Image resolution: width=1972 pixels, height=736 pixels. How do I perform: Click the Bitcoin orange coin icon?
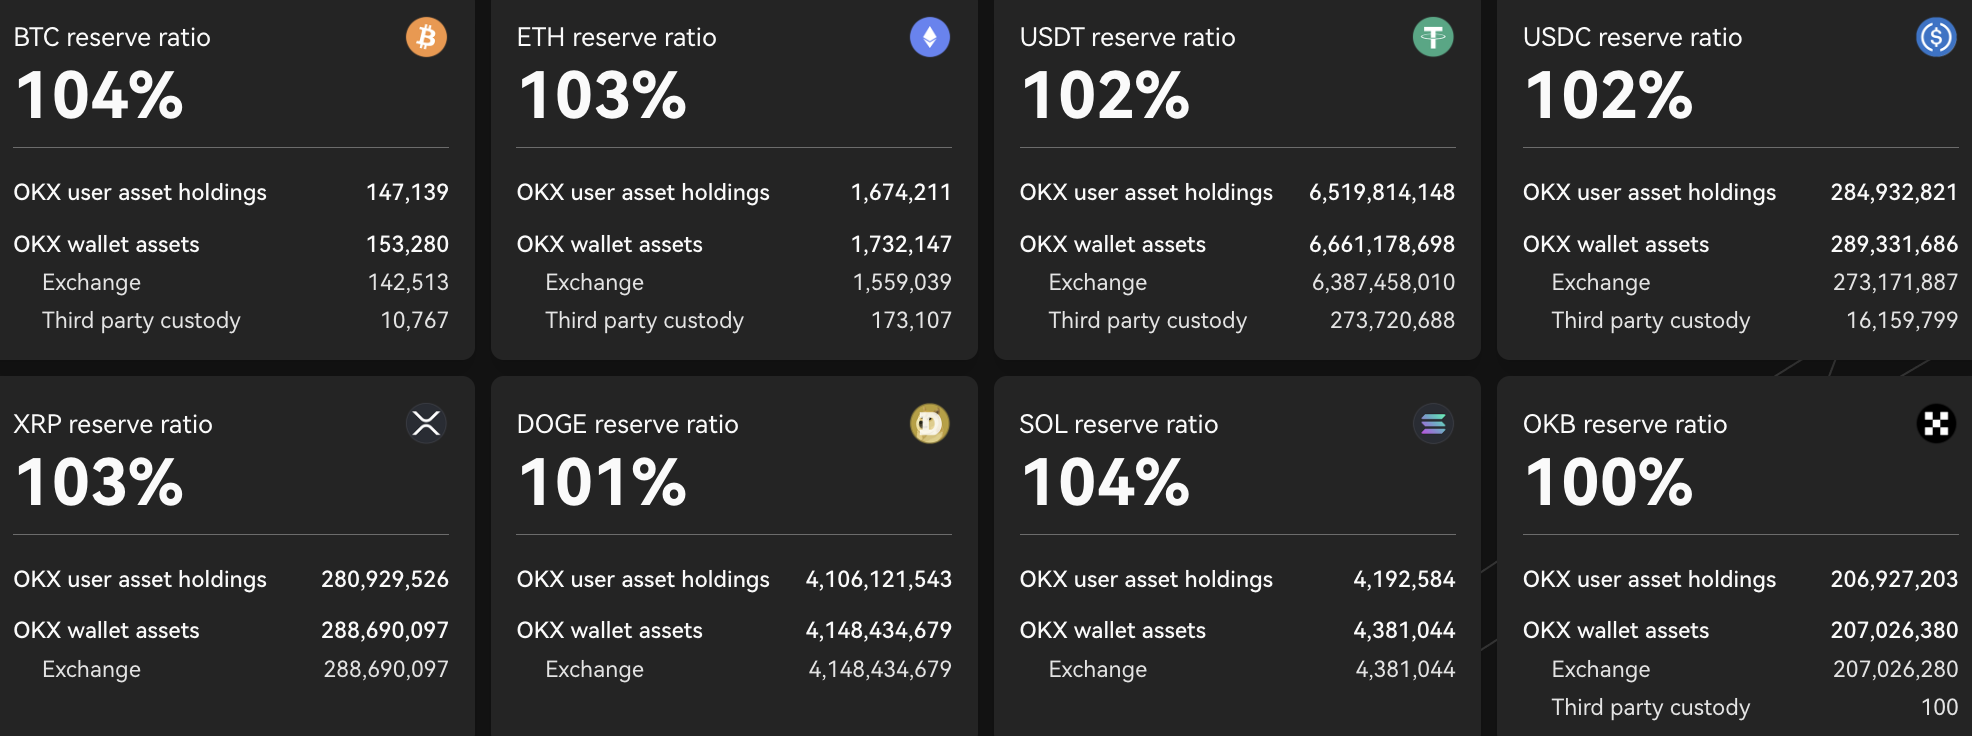pyautogui.click(x=426, y=38)
